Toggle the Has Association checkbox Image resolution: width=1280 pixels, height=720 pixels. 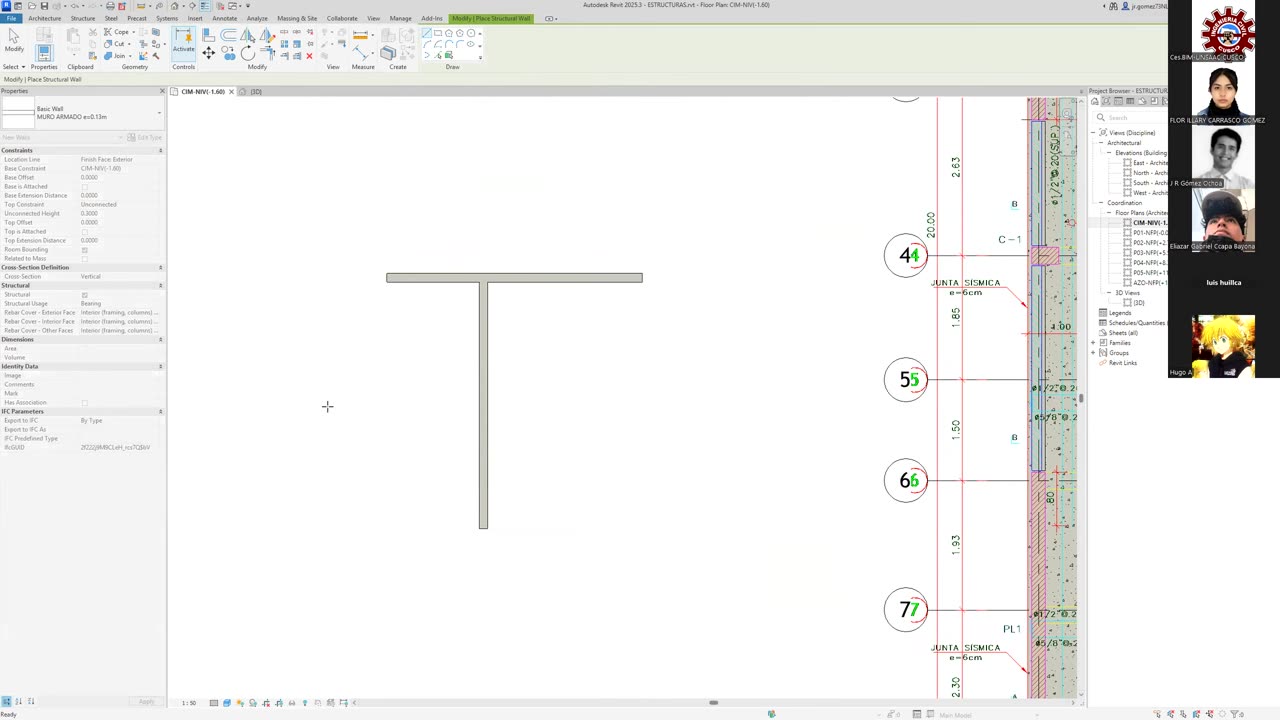[x=84, y=403]
